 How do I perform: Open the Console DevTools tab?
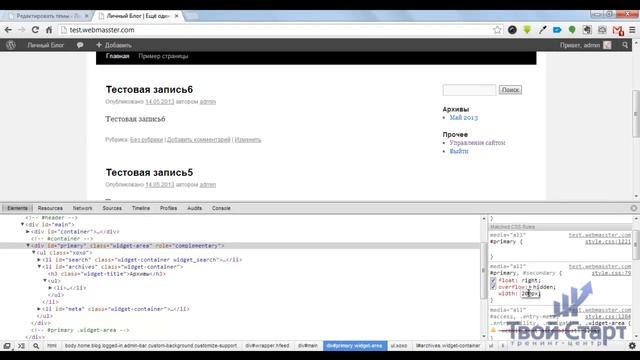221,208
